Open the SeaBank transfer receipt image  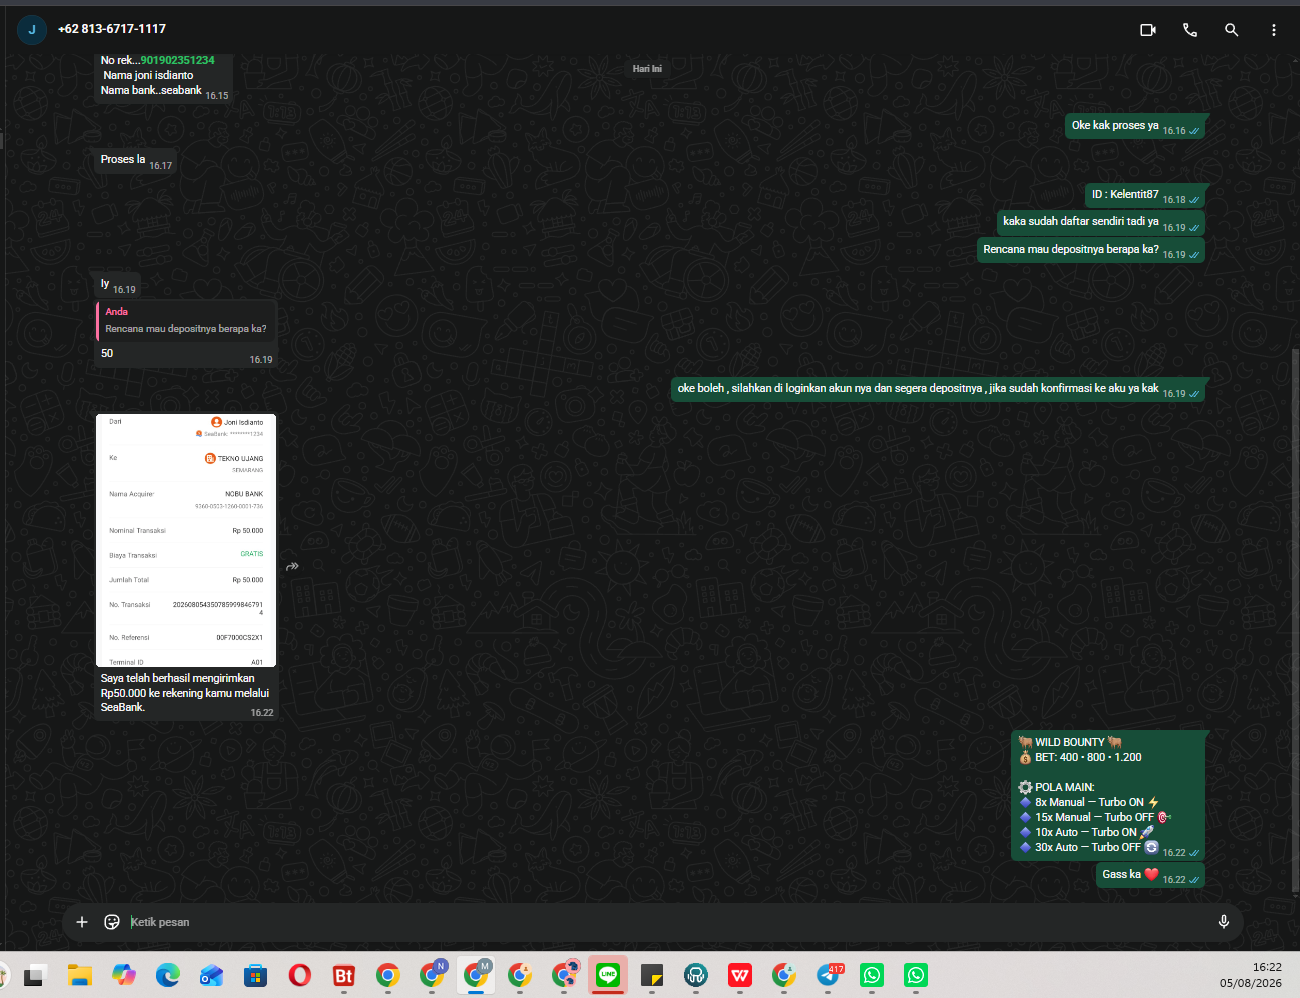pyautogui.click(x=186, y=540)
